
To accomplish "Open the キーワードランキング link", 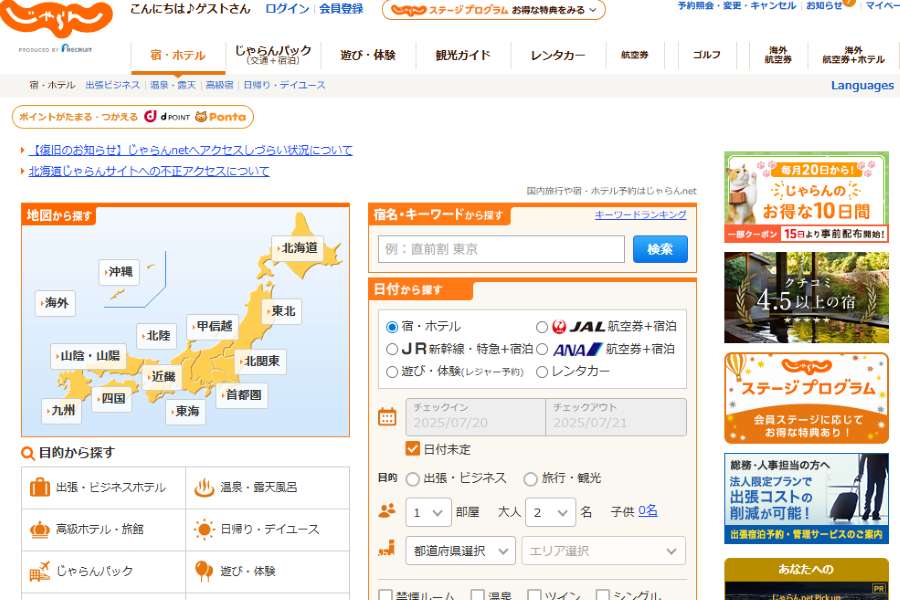I will [x=641, y=214].
